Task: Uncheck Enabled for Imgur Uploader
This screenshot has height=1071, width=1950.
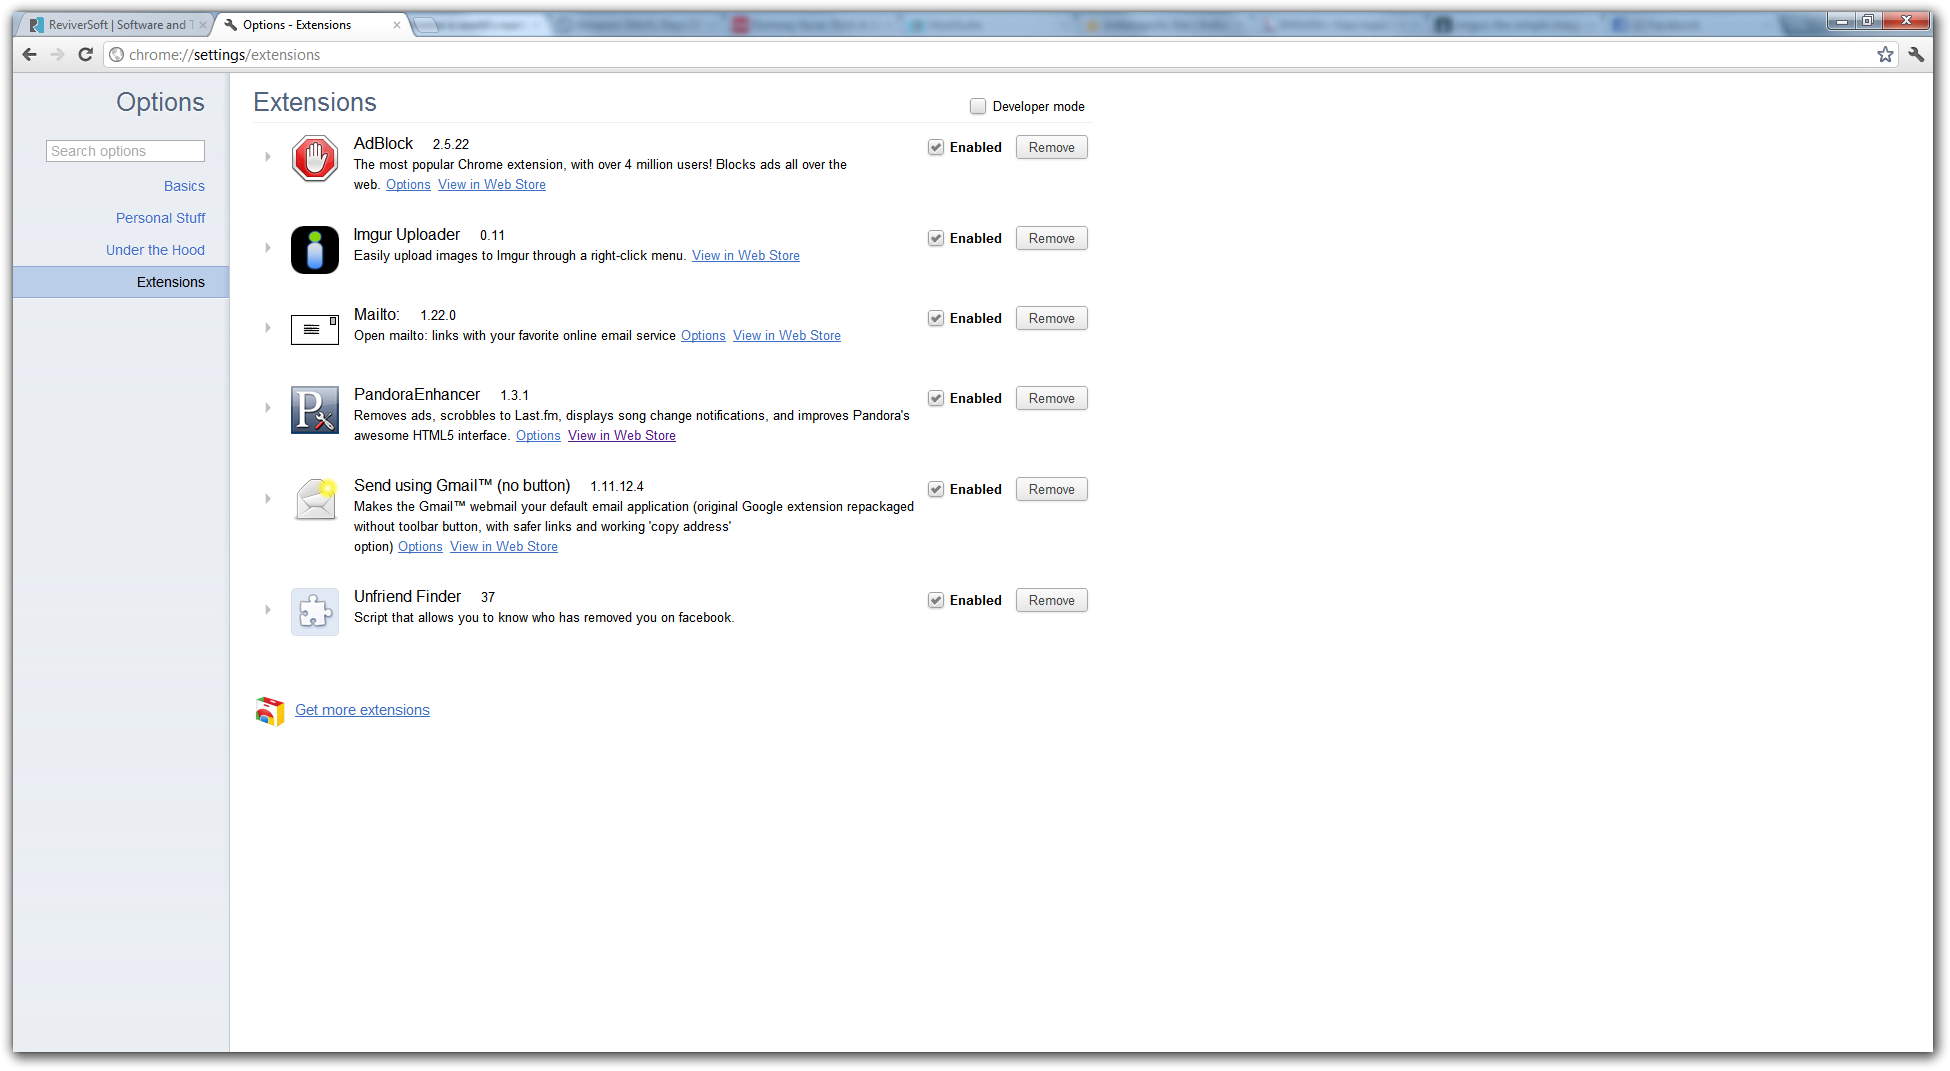Action: tap(936, 238)
